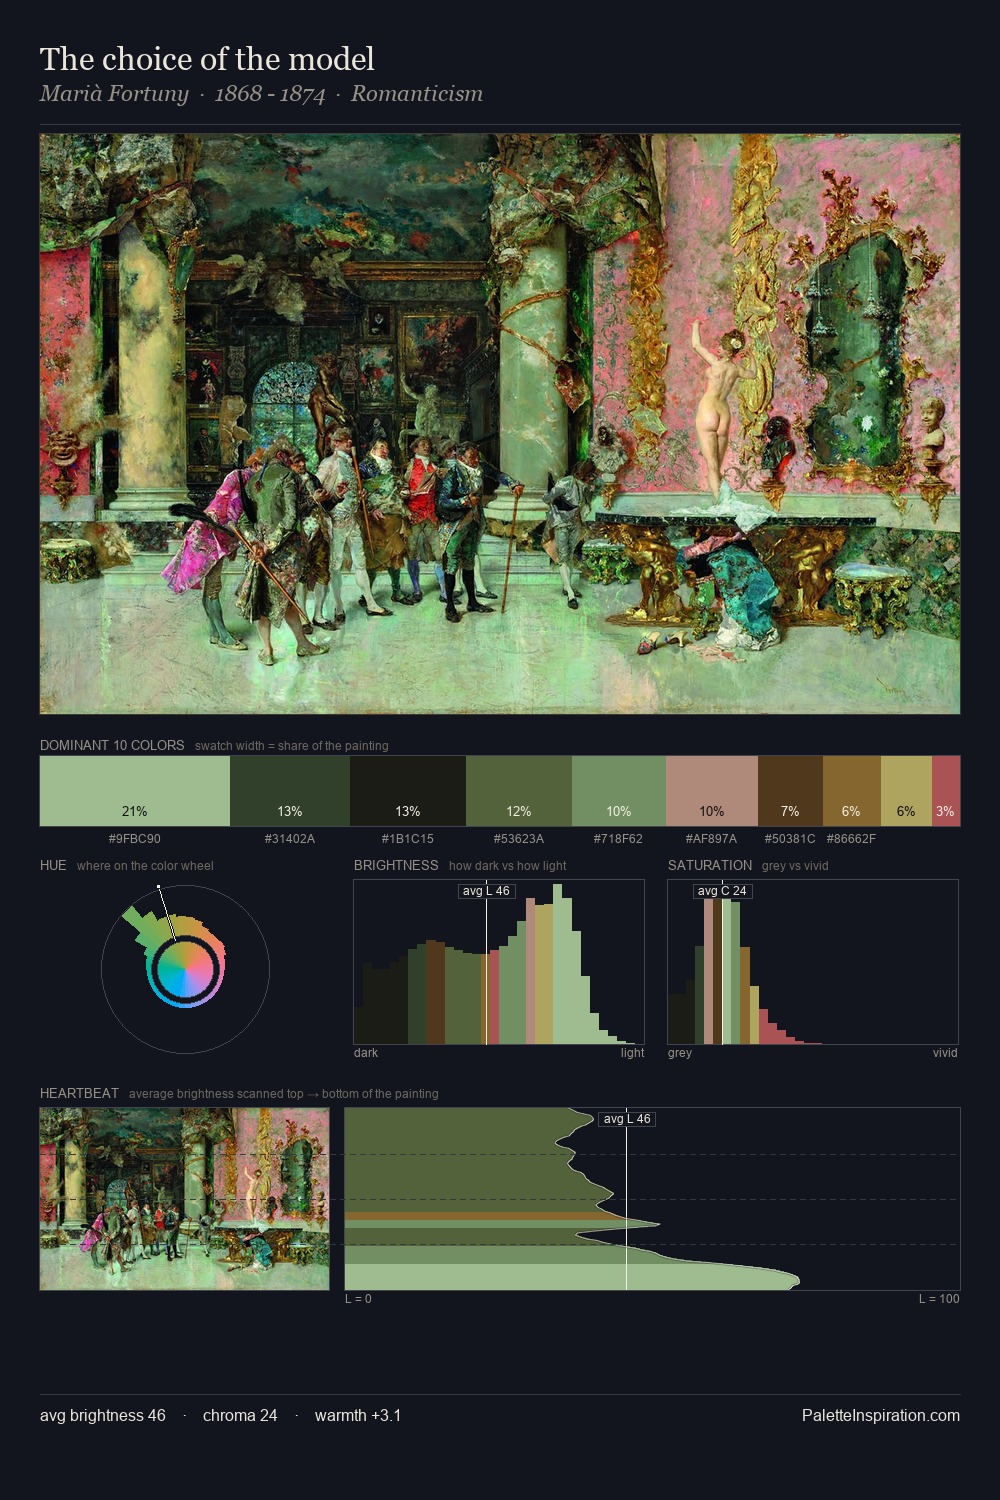Click 'avg L 46' marker in Heartbeat chart

click(627, 1119)
